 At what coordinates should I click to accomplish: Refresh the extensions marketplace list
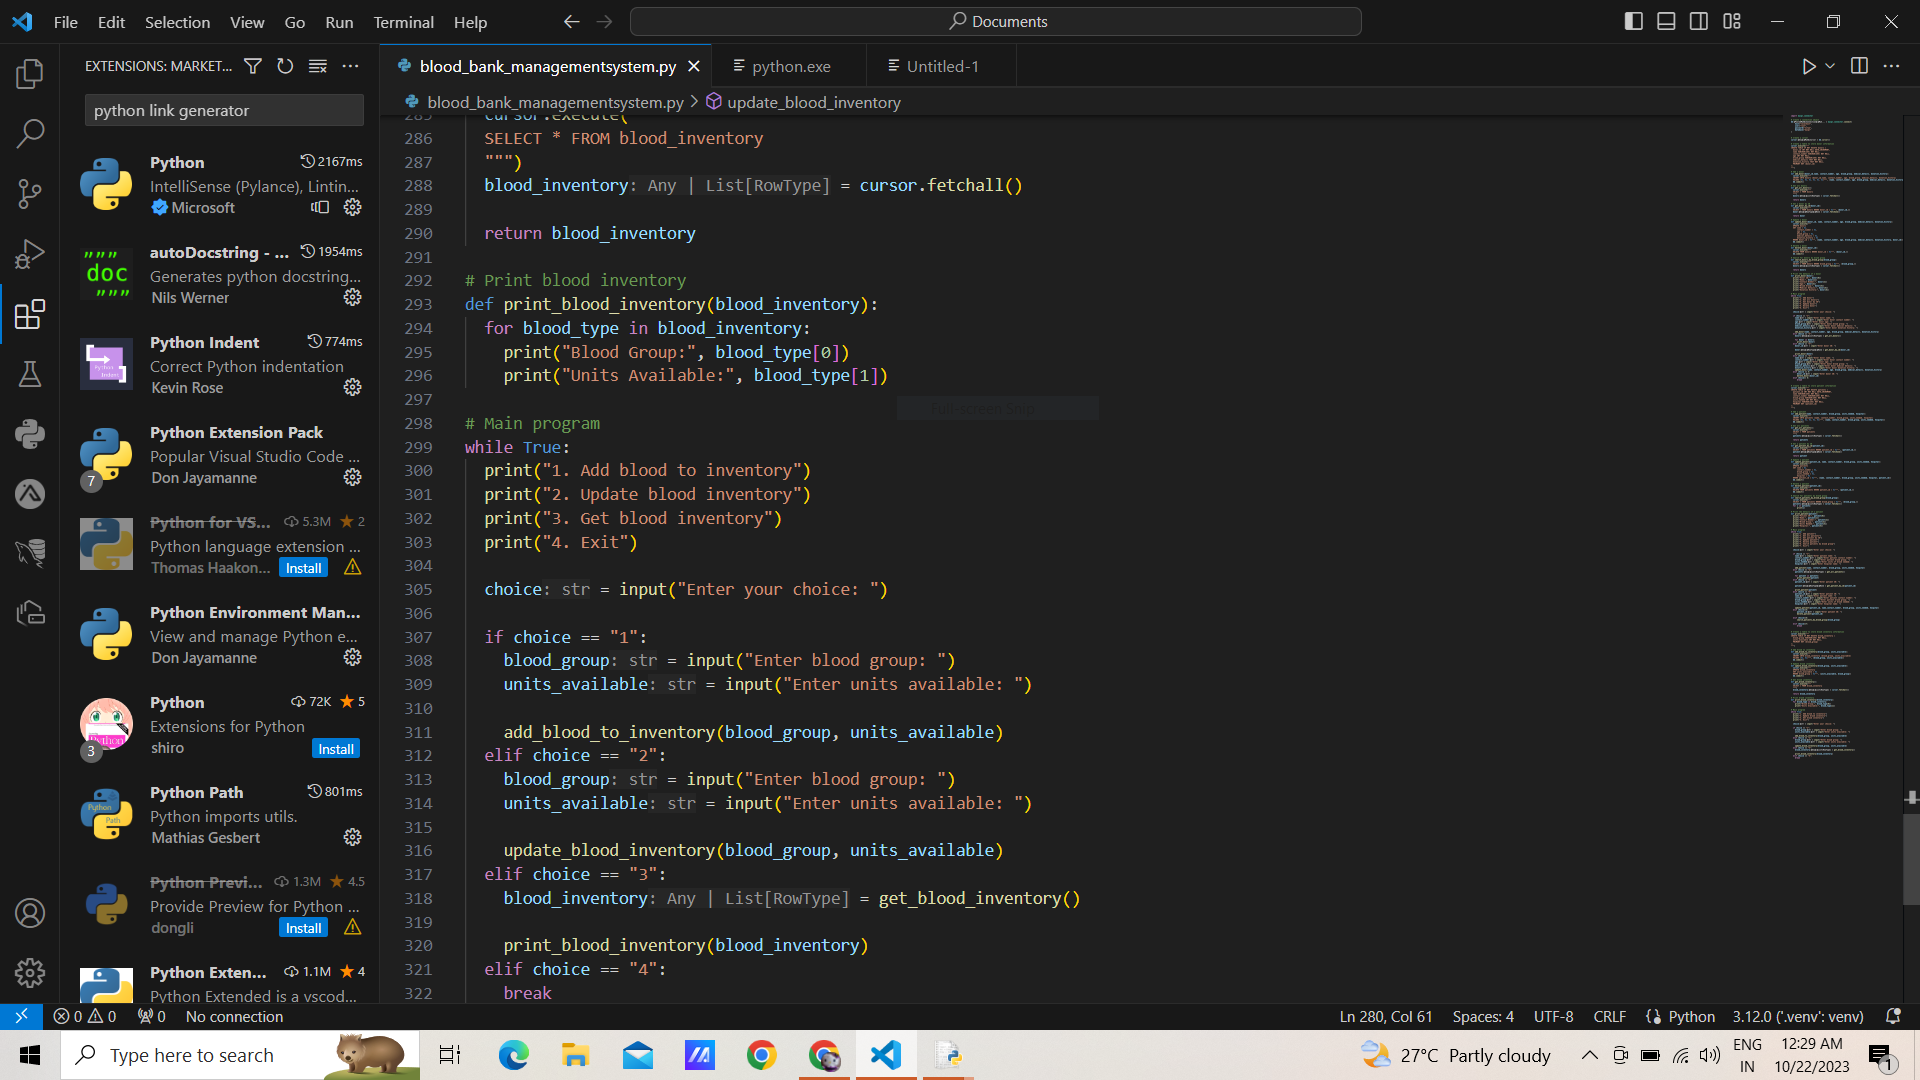click(x=285, y=66)
